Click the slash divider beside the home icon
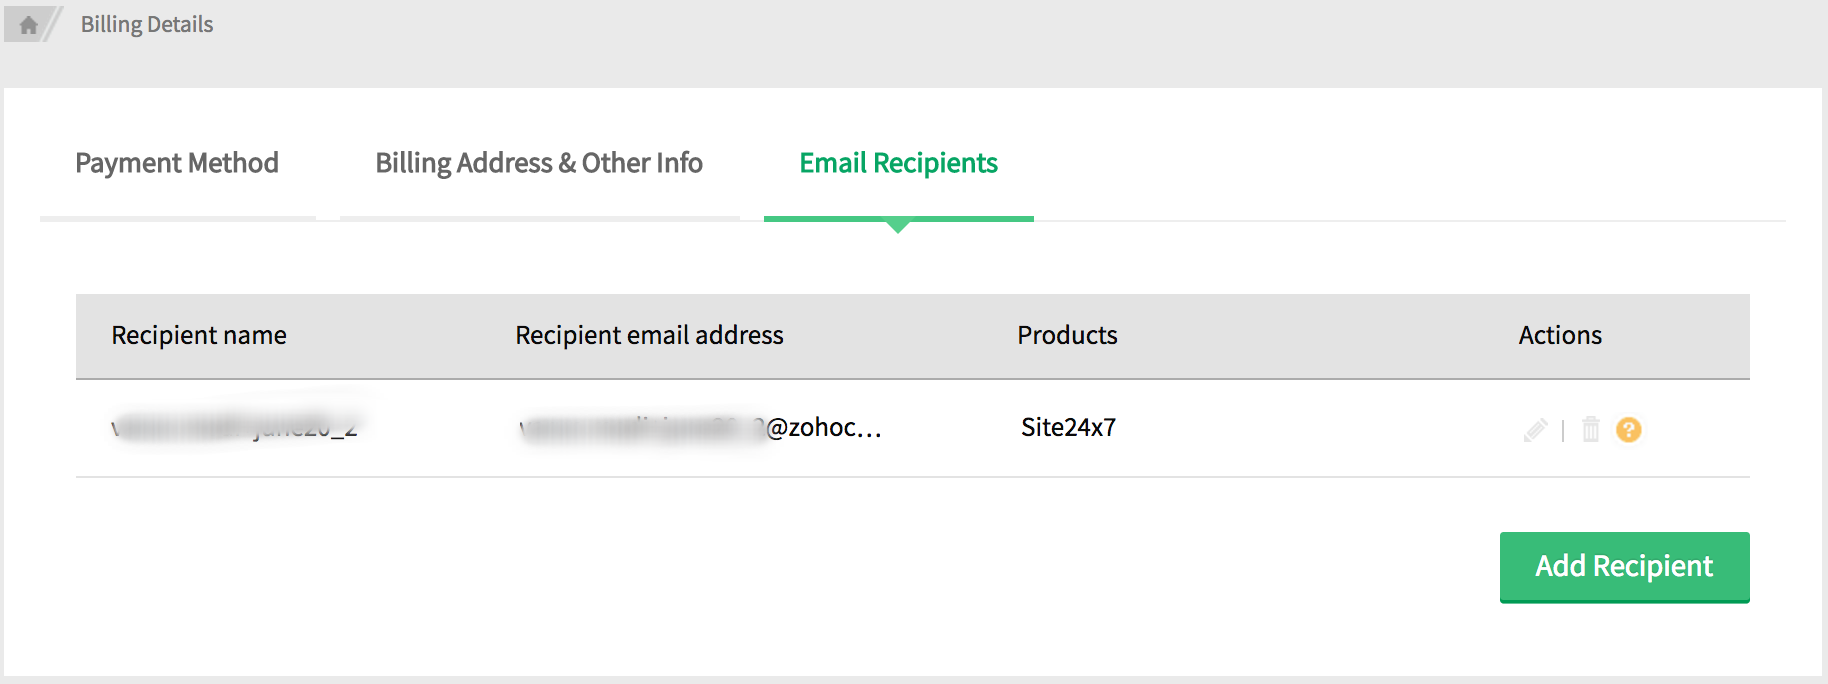Viewport: 1828px width, 684px height. point(54,25)
